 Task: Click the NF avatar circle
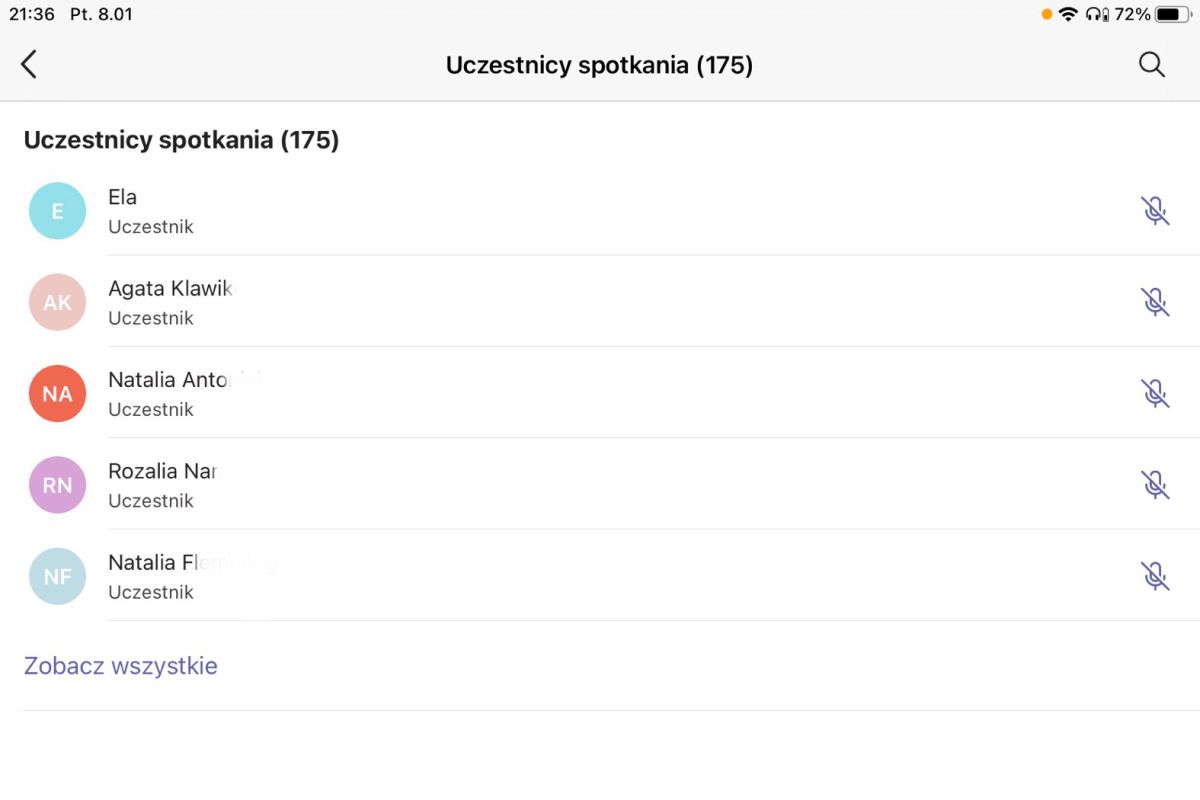tap(57, 576)
